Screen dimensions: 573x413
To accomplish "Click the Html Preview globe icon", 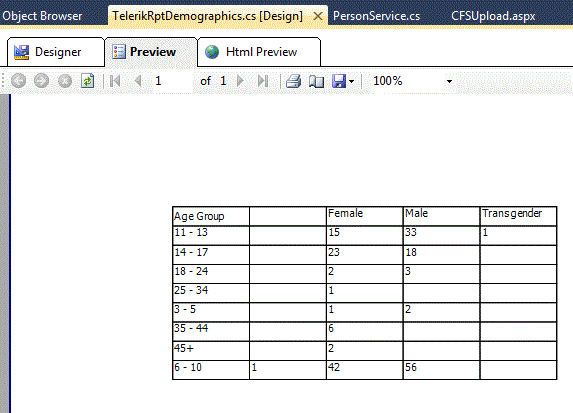I will (x=212, y=52).
